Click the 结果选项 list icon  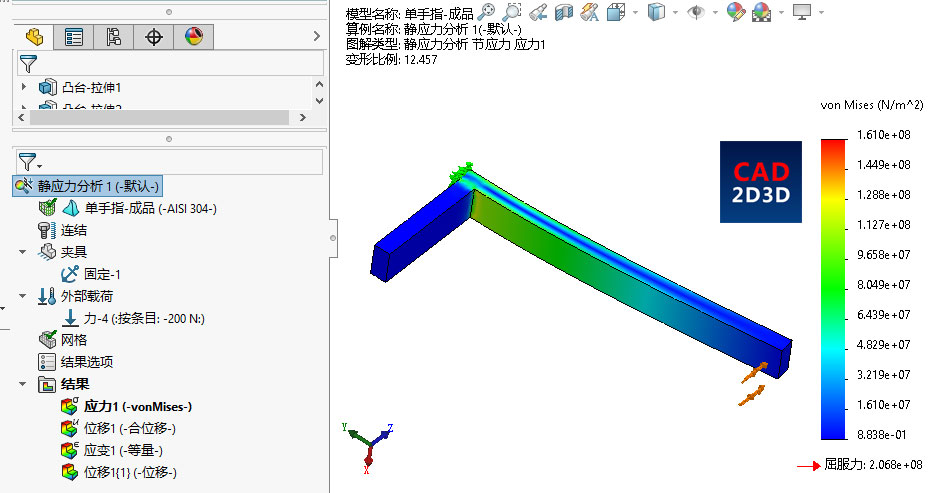pos(47,362)
